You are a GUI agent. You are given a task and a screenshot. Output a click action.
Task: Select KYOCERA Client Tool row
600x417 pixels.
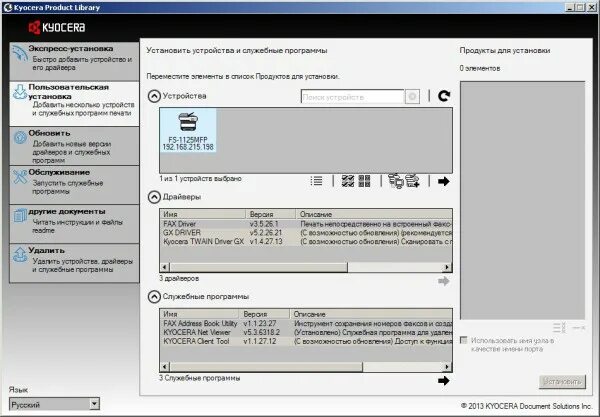pos(306,341)
